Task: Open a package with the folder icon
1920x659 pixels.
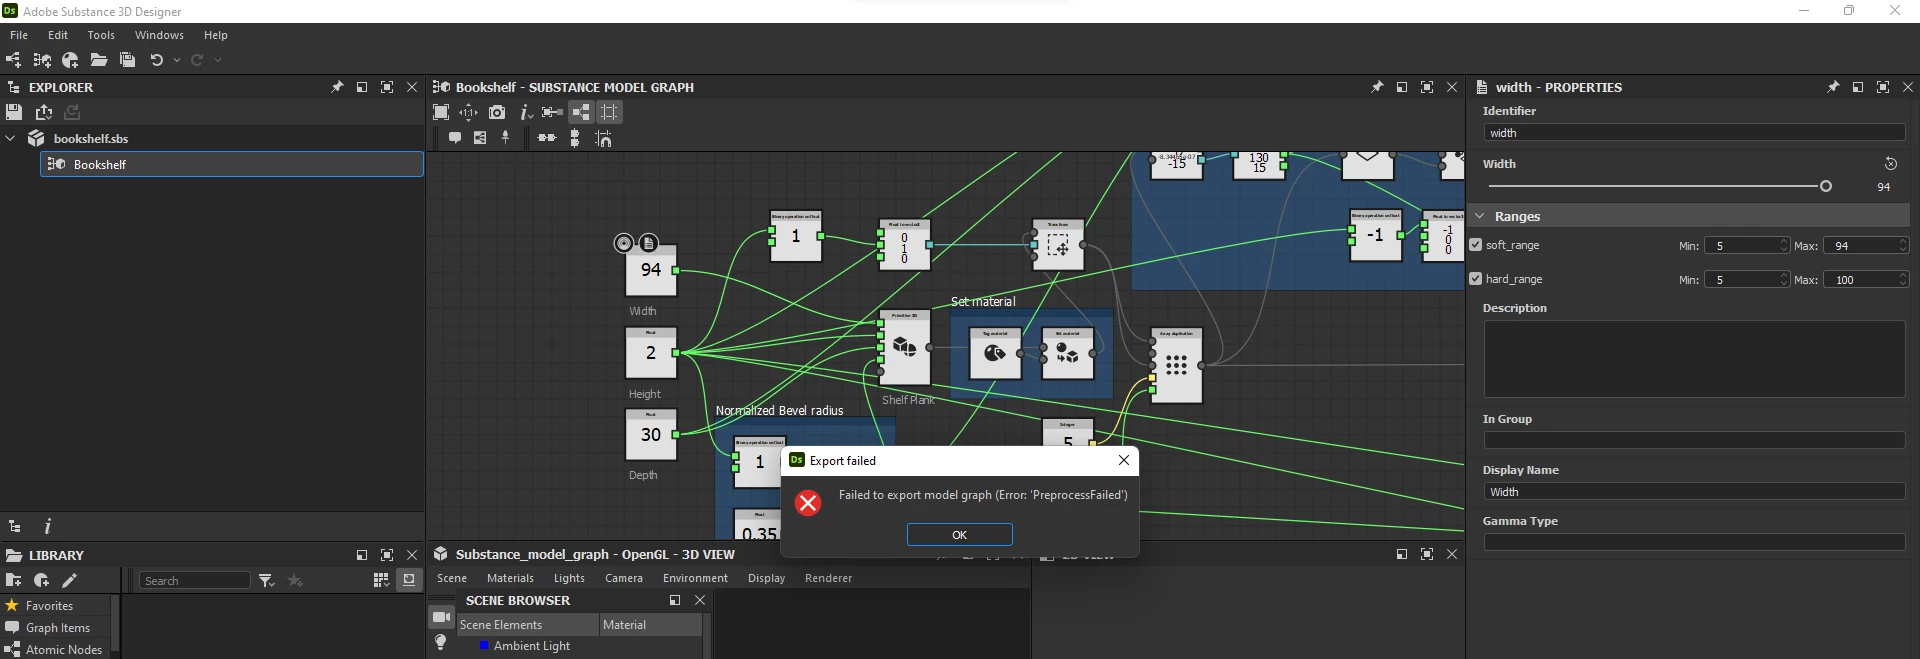Action: (99, 60)
